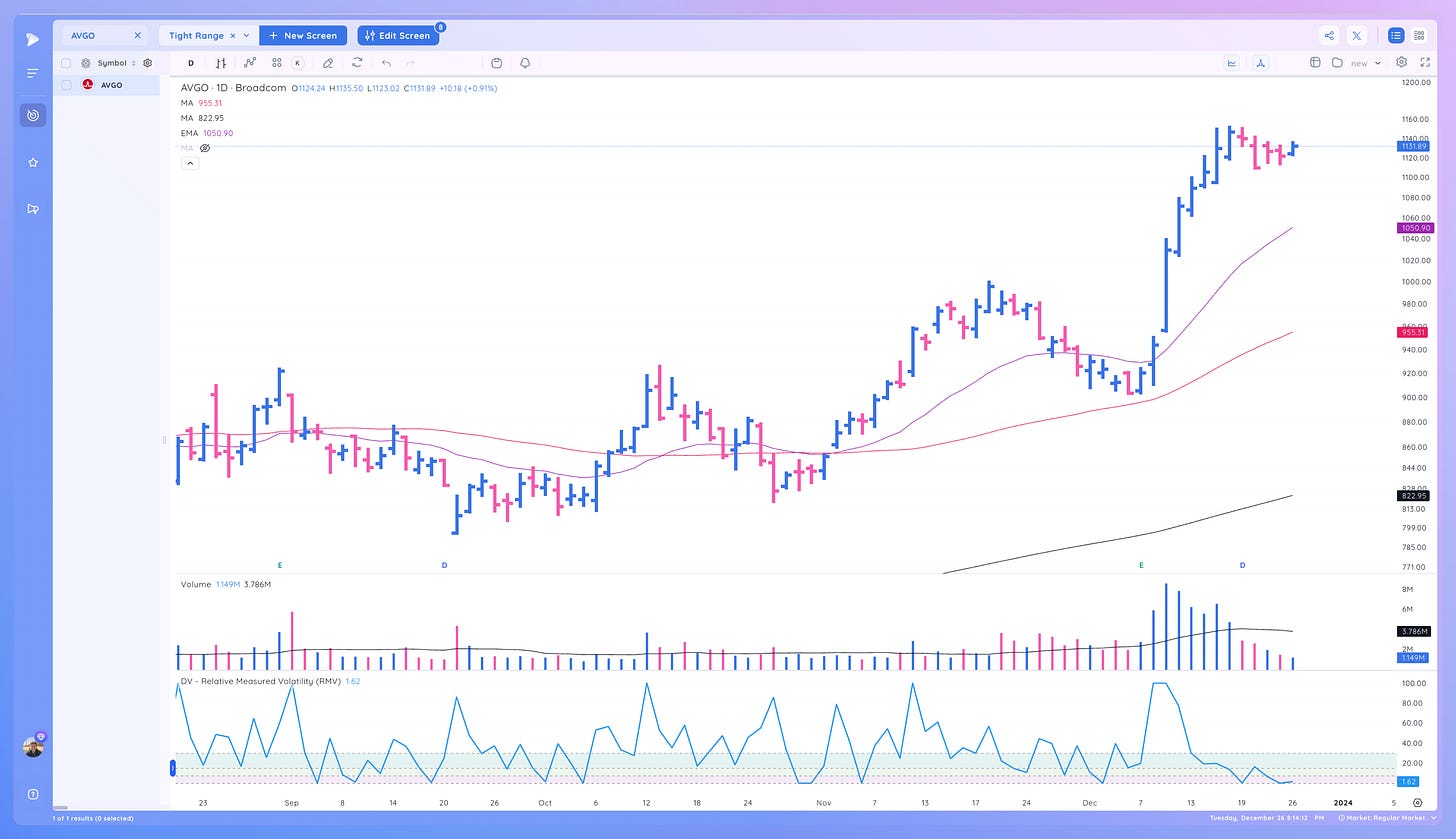Click the EMA 1050.90 indicator label

[x=207, y=133]
